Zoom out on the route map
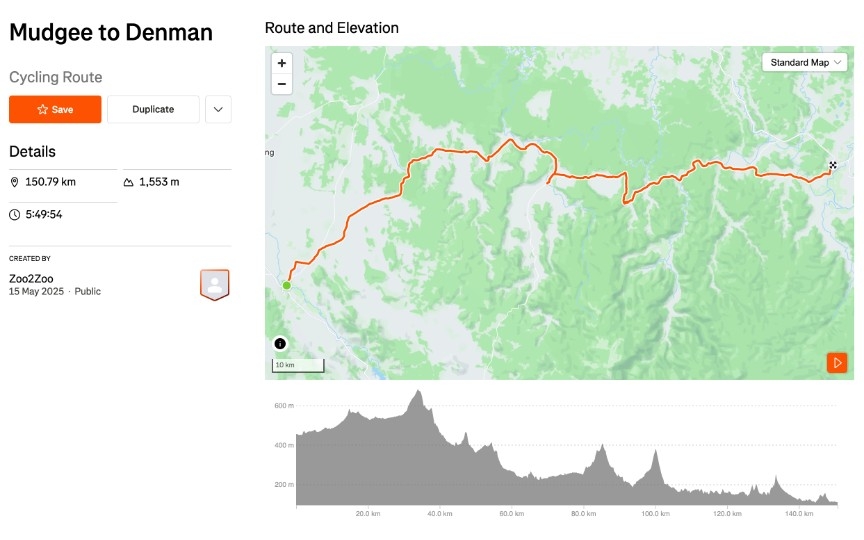The height and width of the screenshot is (540, 864). pos(282,84)
